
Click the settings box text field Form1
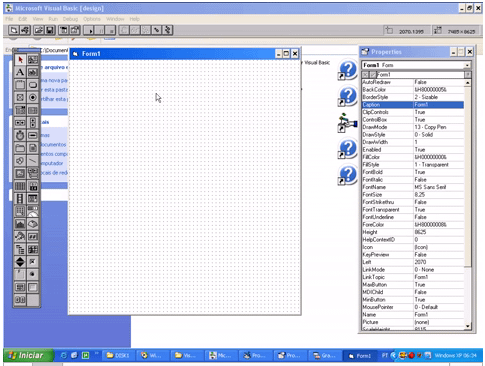[x=420, y=75]
